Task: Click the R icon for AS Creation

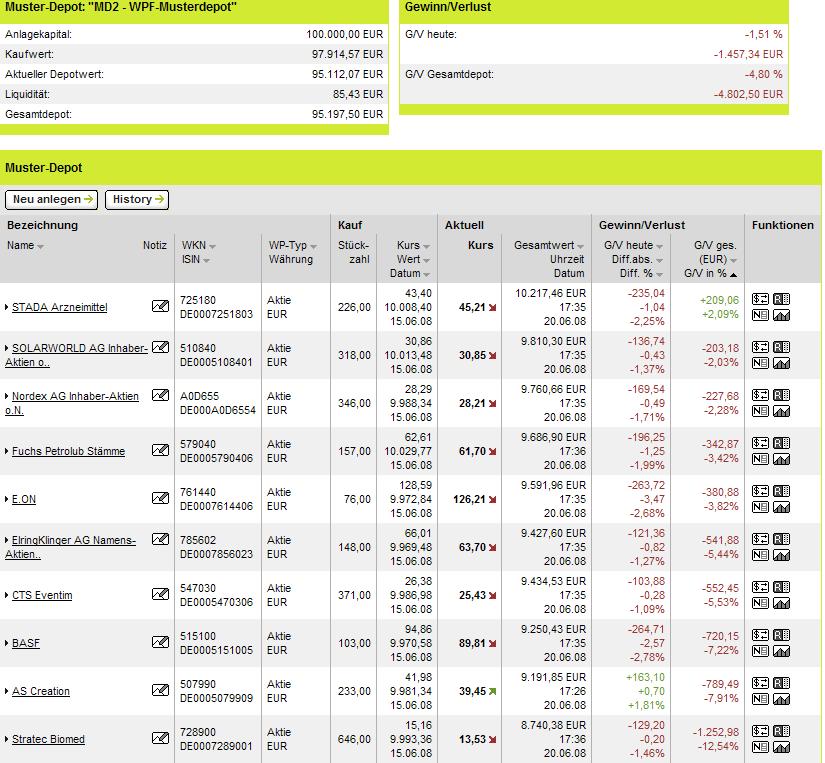Action: (x=781, y=682)
